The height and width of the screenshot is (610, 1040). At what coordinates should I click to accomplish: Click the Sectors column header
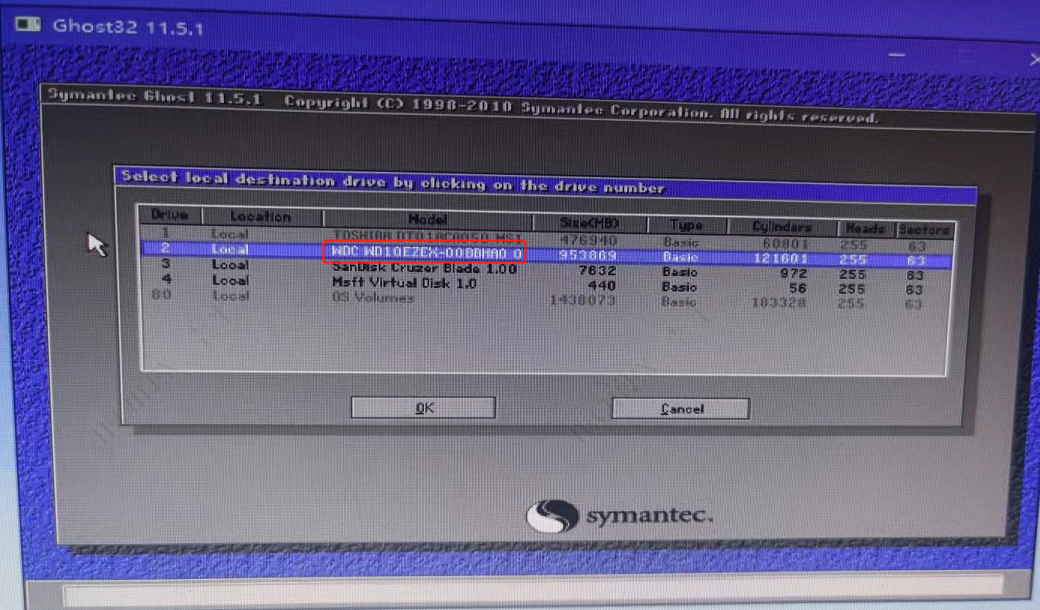tap(923, 230)
